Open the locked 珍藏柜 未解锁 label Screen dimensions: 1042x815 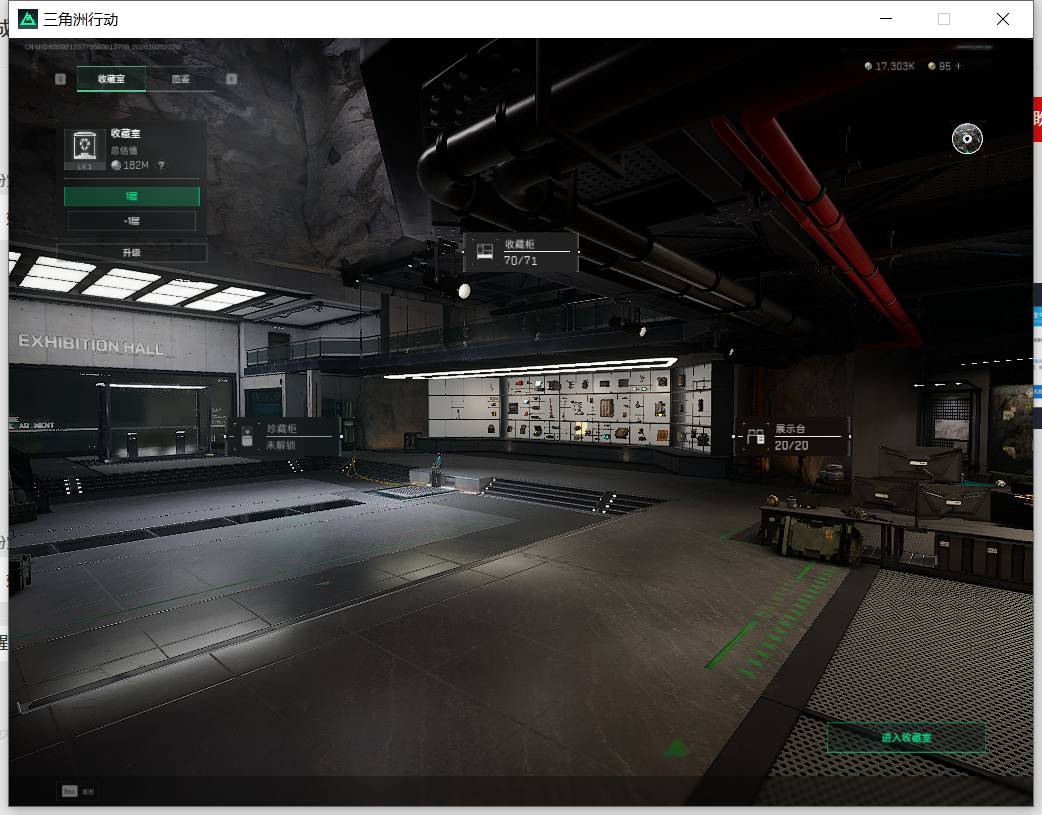tap(286, 436)
